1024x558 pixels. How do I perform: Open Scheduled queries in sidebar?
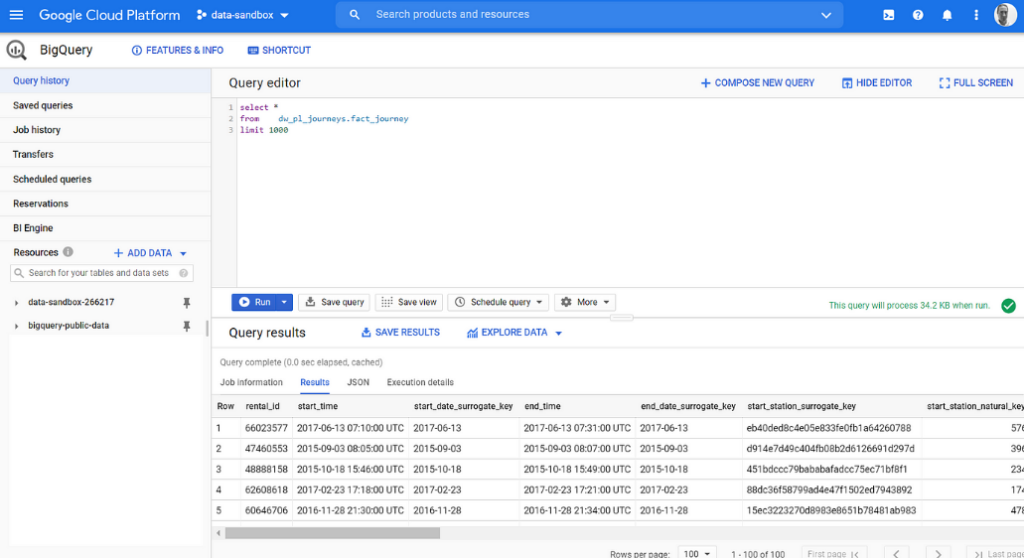click(105, 179)
